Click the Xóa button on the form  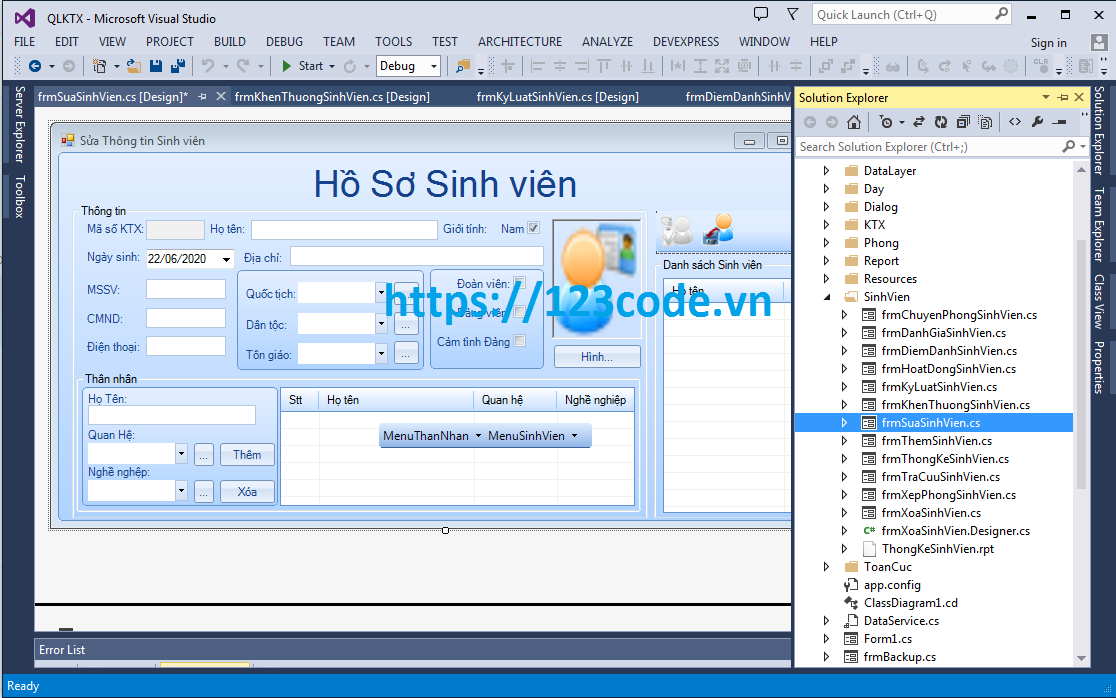point(246,491)
